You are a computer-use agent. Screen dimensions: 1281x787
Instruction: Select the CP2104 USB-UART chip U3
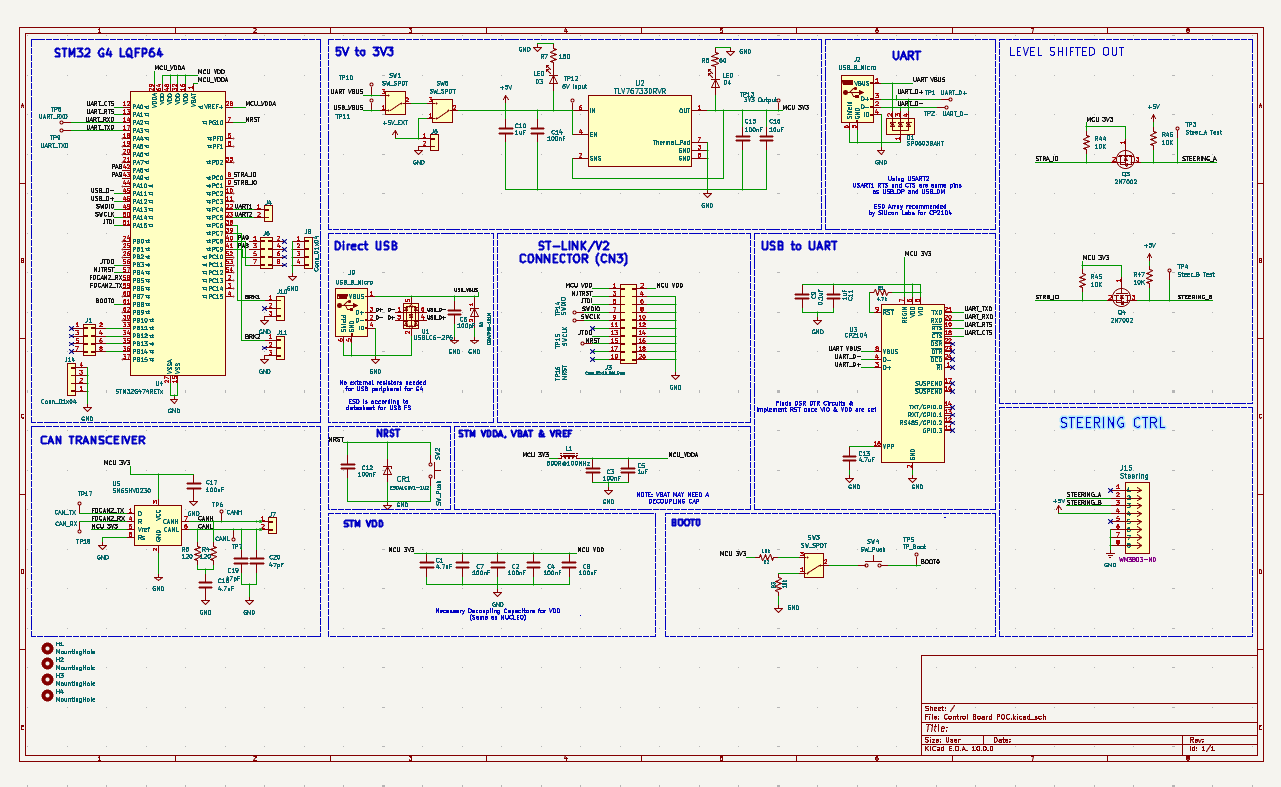(x=913, y=384)
